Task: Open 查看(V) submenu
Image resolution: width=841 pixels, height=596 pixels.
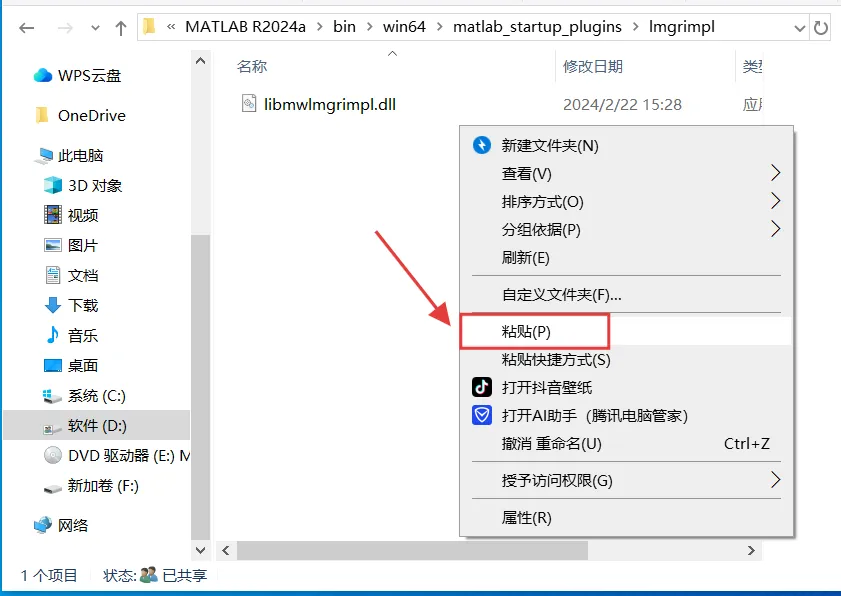Action: point(626,173)
